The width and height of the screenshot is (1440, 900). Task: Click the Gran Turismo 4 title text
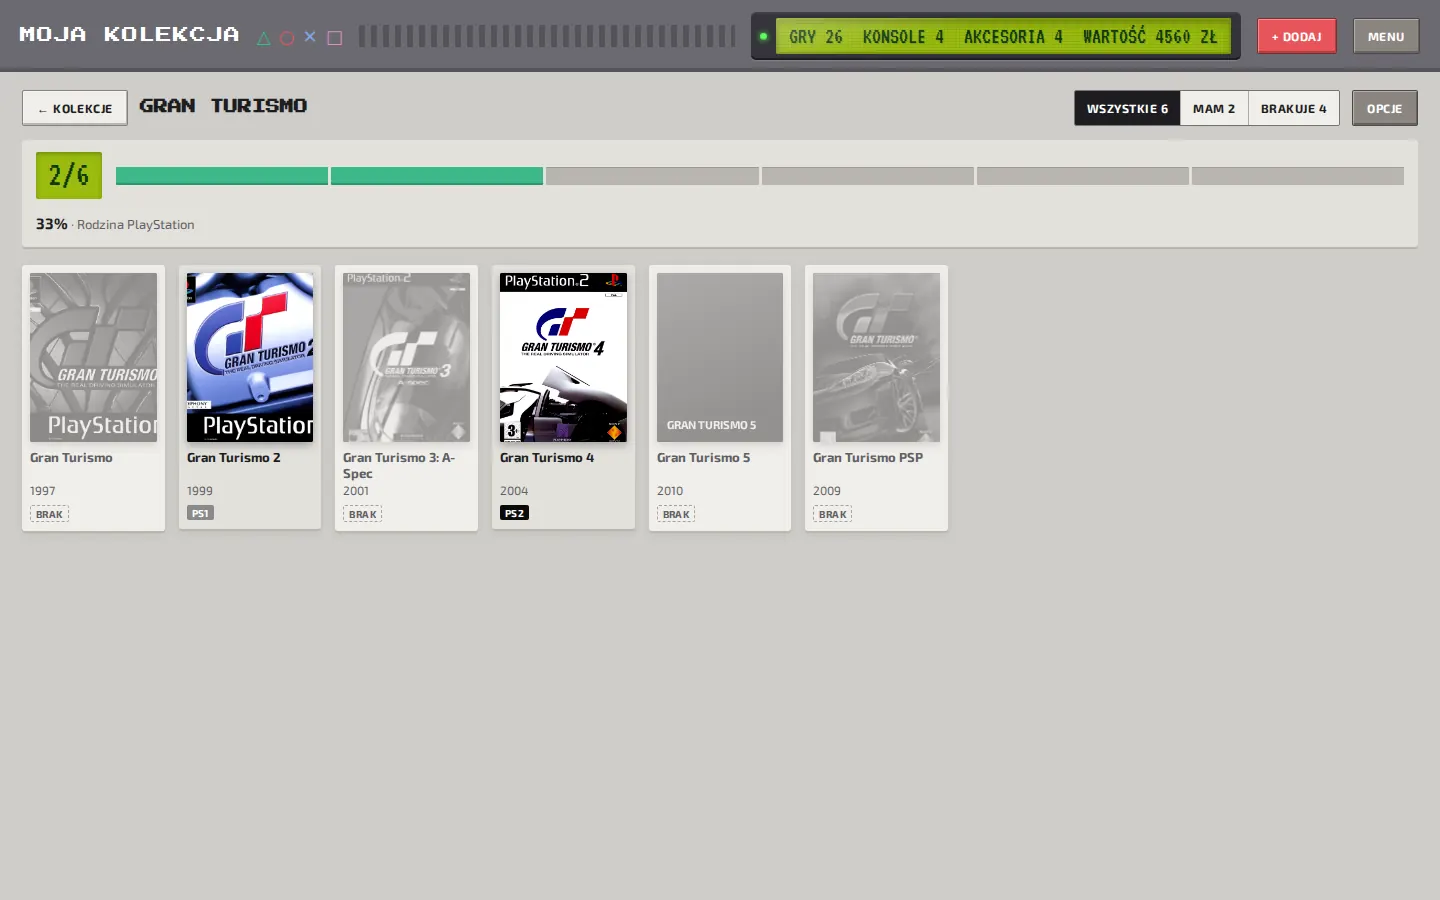tap(547, 458)
